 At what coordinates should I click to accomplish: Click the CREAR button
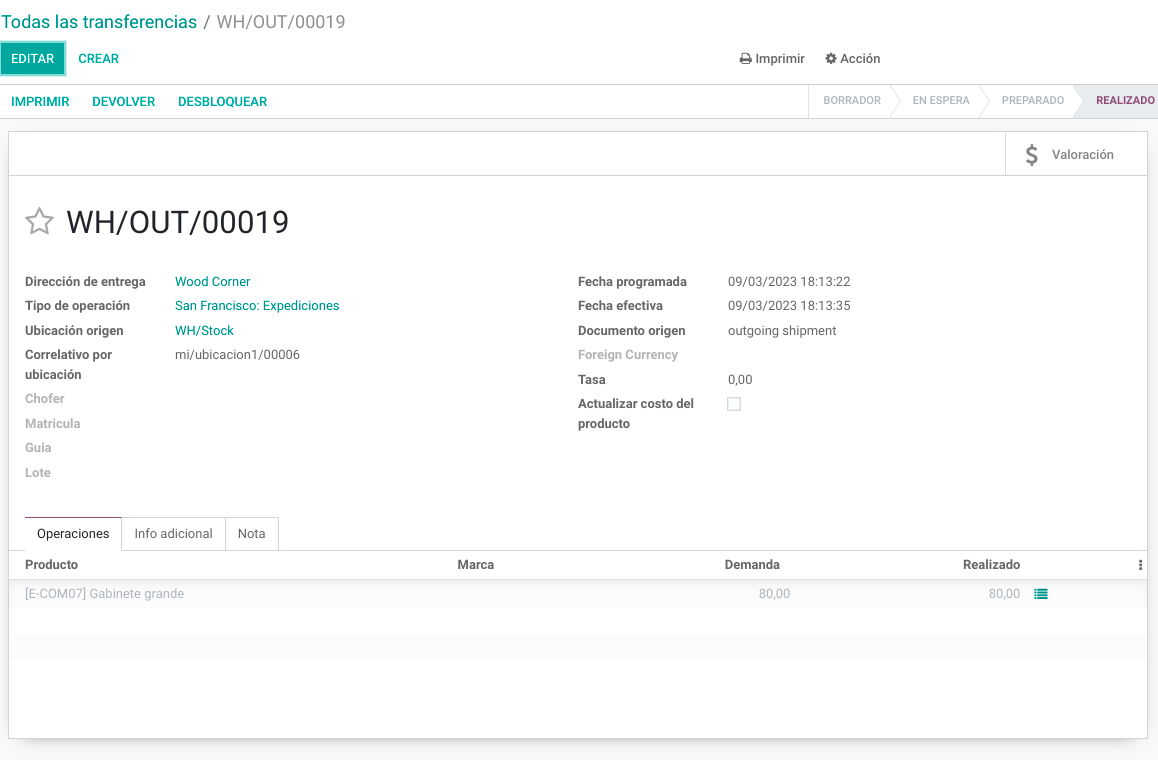pos(98,59)
